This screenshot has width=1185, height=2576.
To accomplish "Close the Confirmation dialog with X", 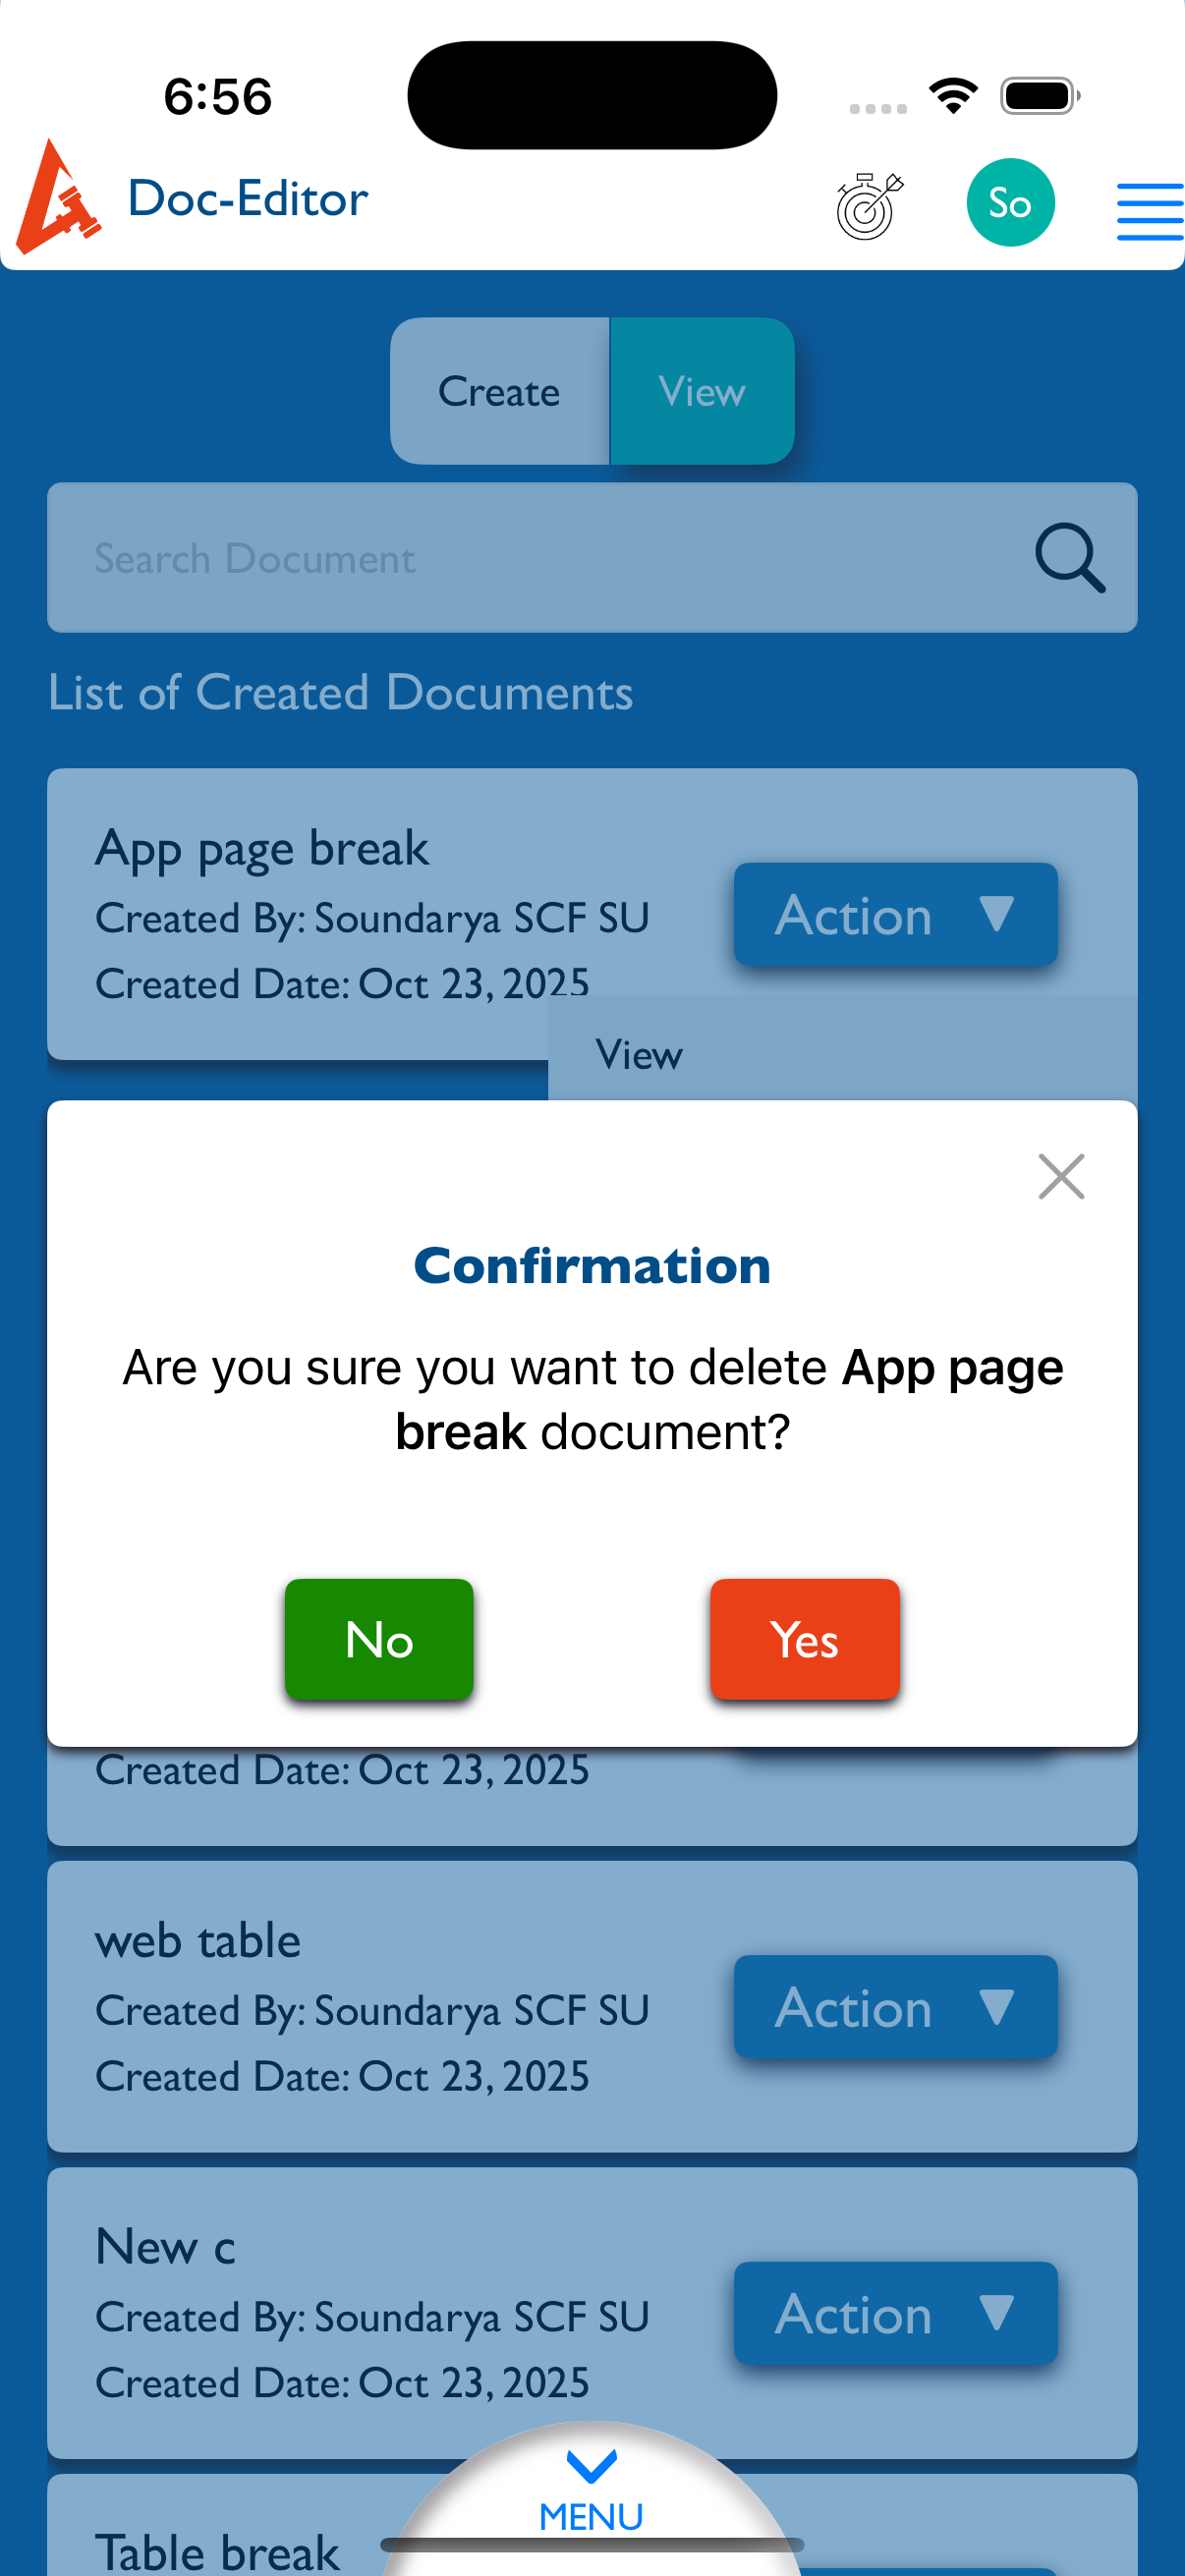I will tap(1060, 1176).
